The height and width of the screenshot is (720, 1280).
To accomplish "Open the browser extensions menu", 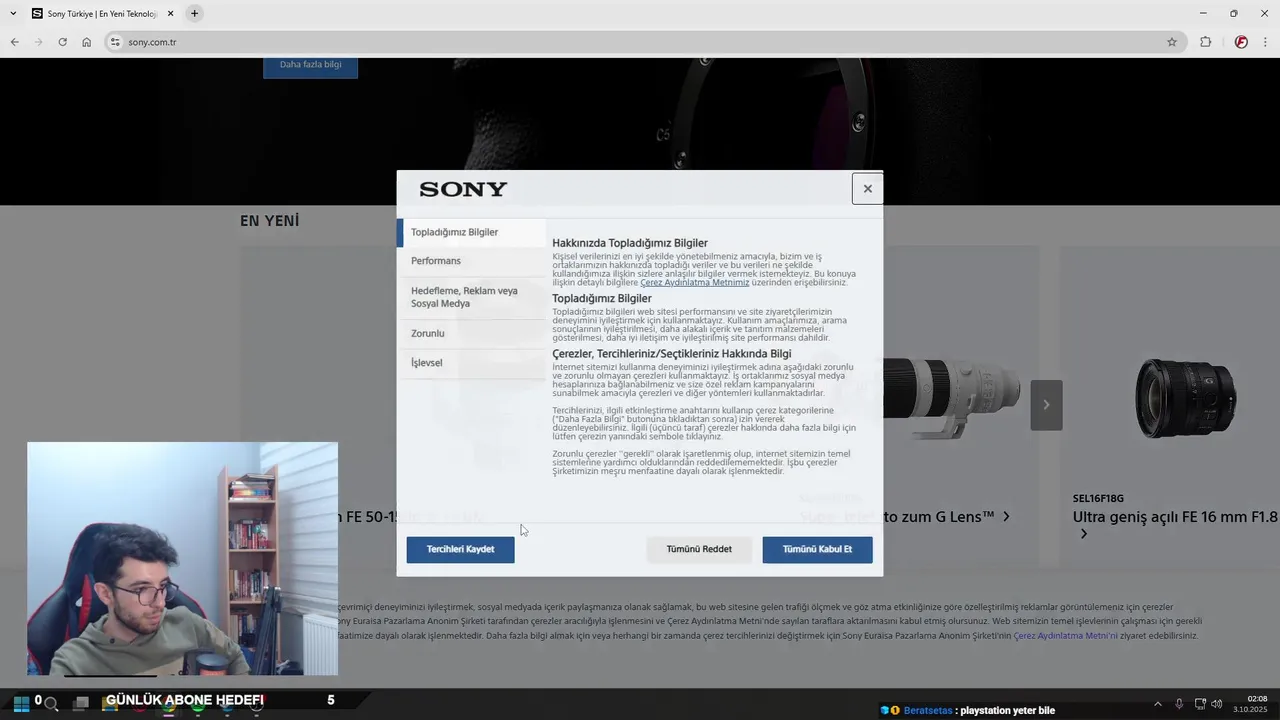I will 1205,42.
